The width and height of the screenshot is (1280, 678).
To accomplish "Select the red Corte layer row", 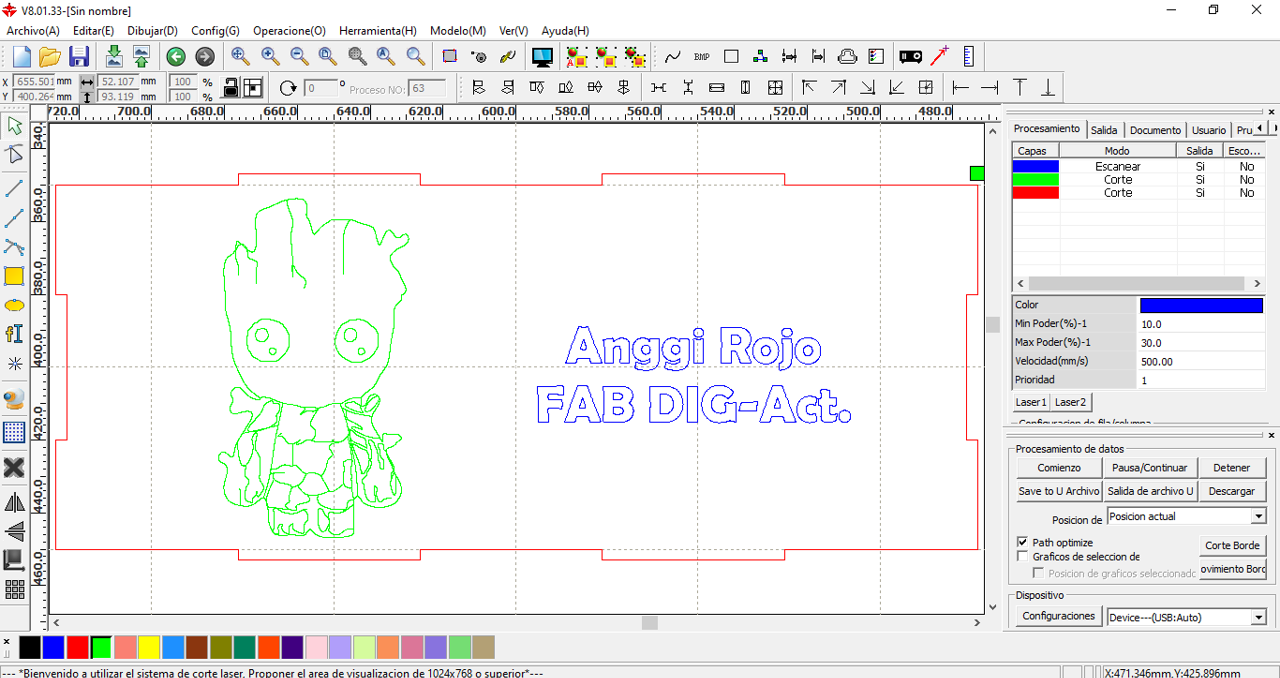I will click(1139, 193).
